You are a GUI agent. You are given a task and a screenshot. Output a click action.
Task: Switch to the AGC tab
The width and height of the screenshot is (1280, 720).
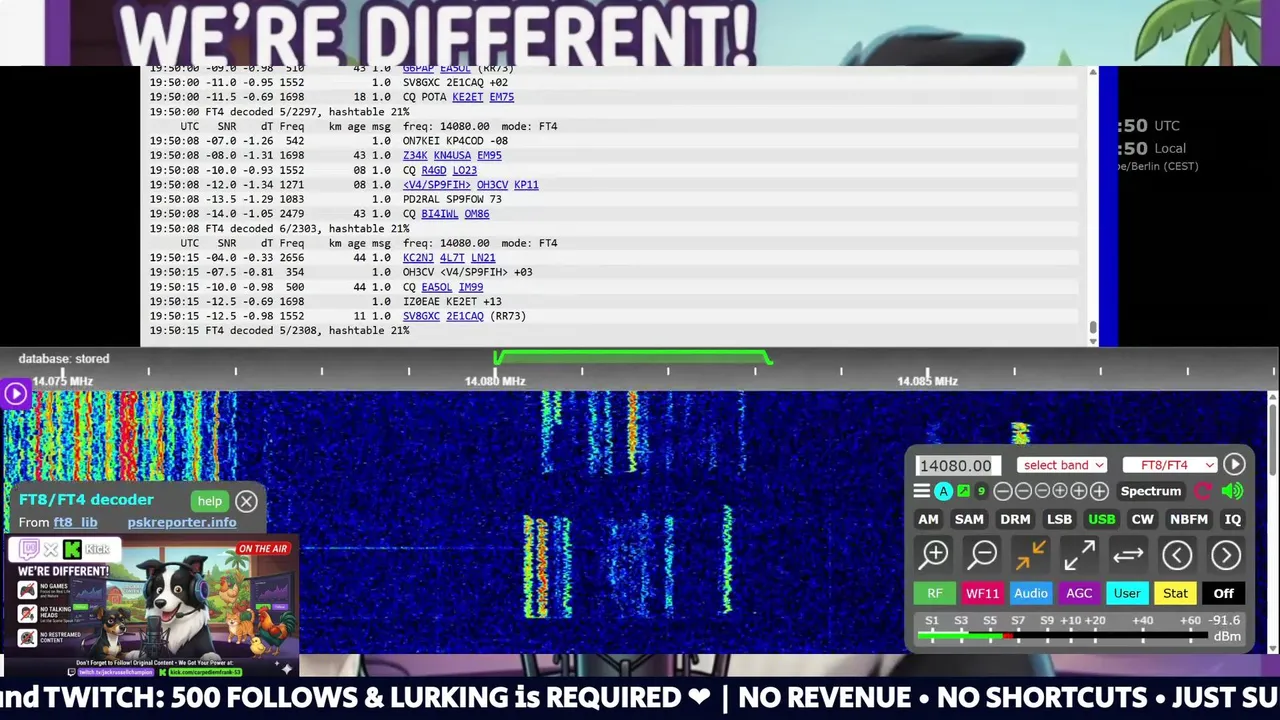tap(1079, 593)
